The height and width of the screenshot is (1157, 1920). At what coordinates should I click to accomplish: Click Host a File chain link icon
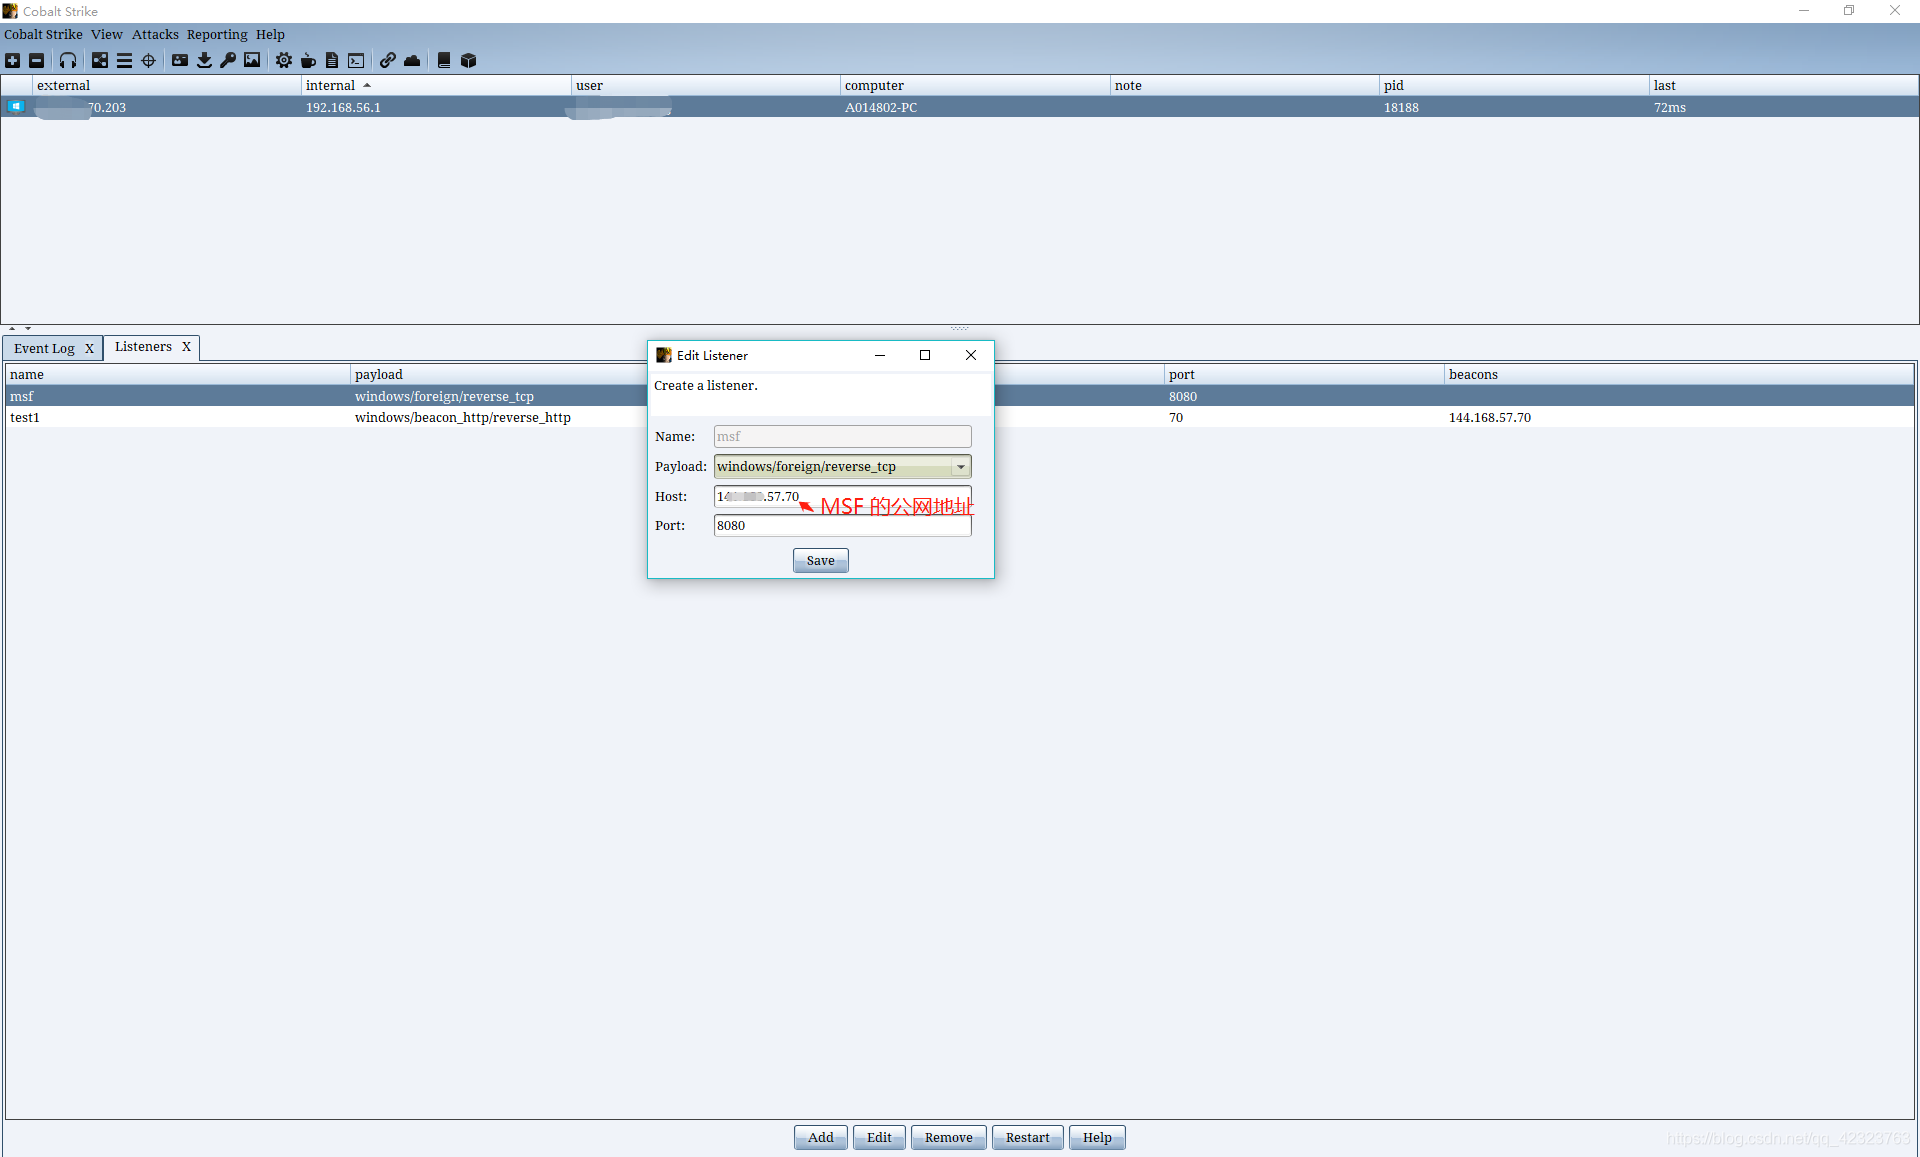tap(388, 61)
